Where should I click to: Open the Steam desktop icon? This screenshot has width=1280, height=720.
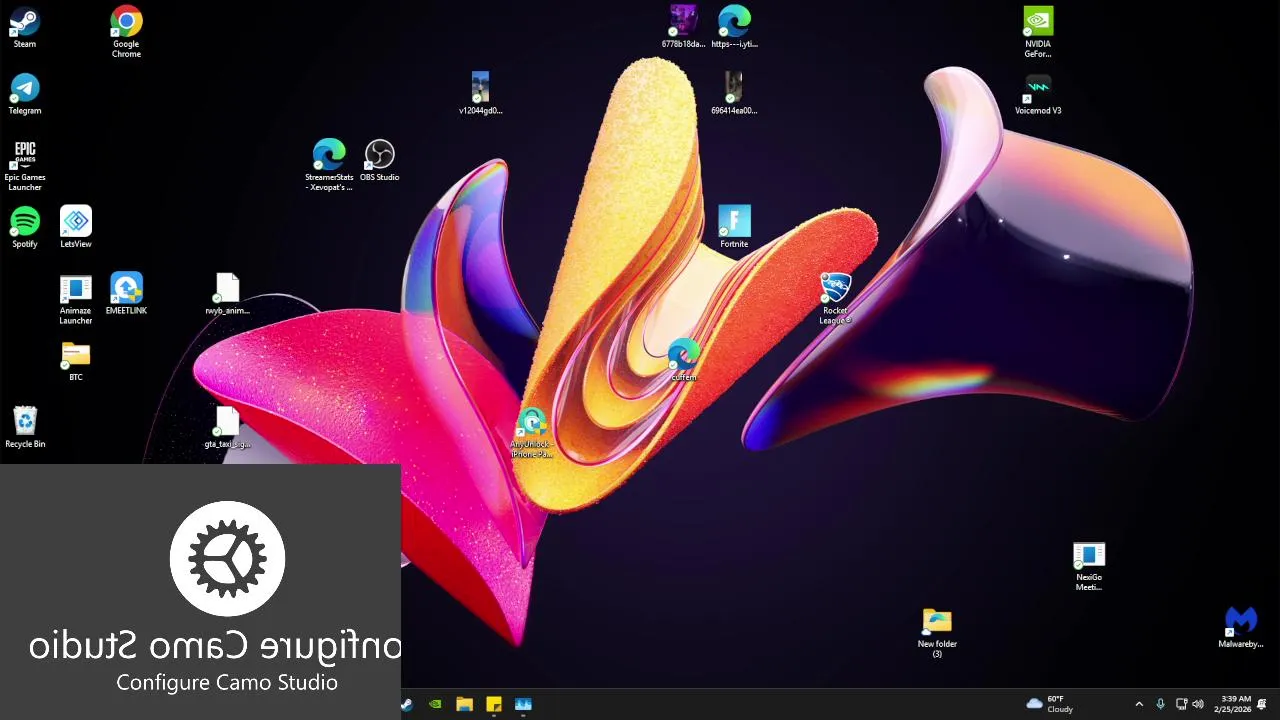pos(25,28)
